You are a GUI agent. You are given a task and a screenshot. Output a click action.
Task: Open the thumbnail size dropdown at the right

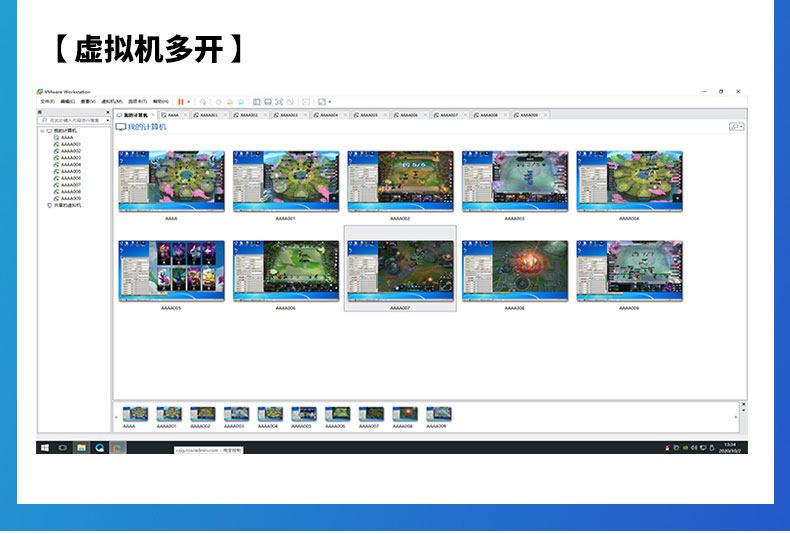tap(737, 127)
